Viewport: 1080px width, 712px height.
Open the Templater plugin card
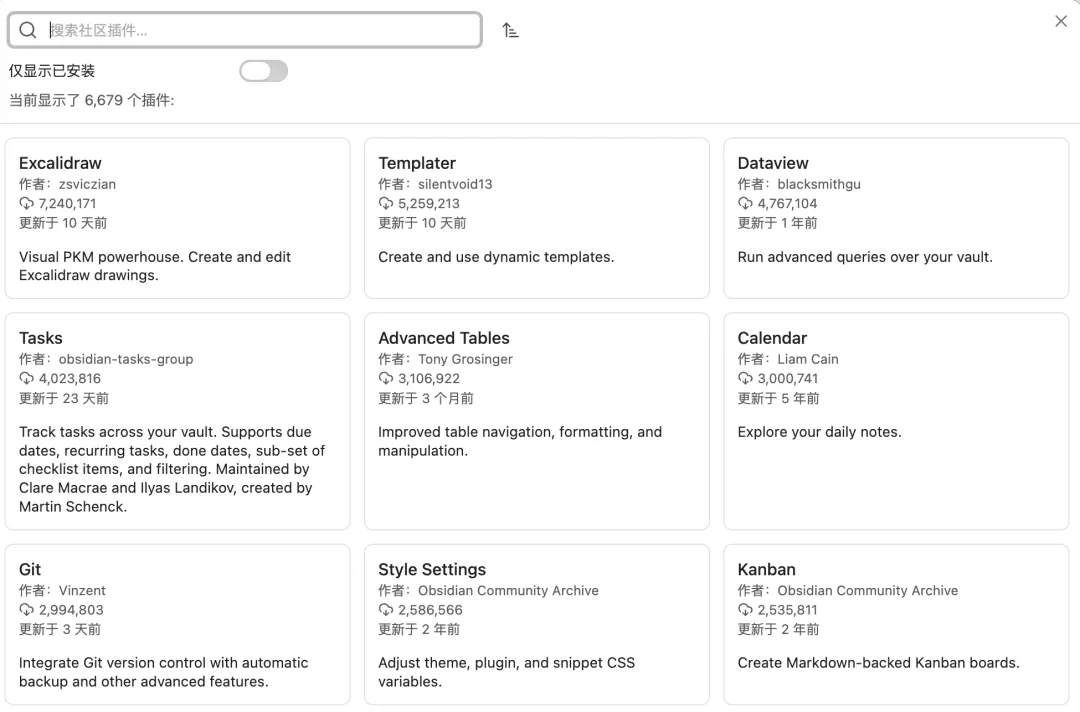(537, 218)
